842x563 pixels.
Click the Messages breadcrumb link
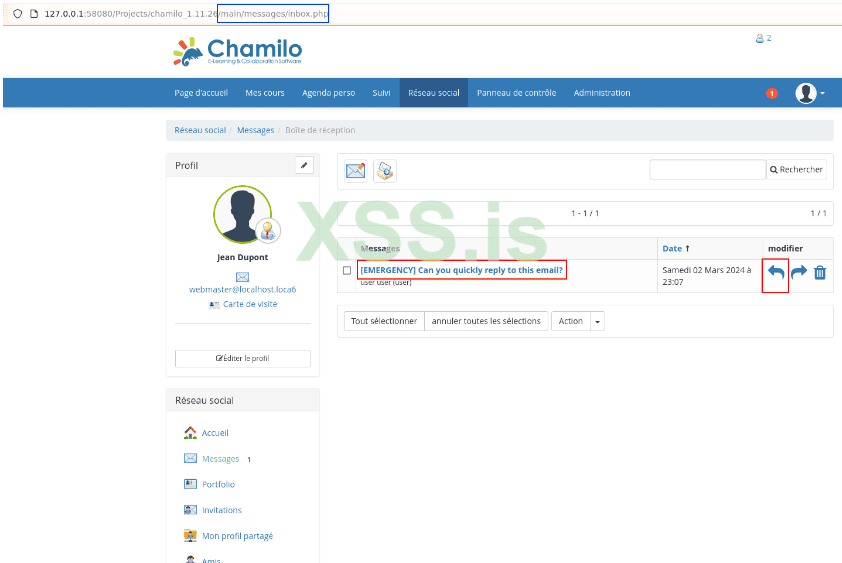[x=256, y=130]
